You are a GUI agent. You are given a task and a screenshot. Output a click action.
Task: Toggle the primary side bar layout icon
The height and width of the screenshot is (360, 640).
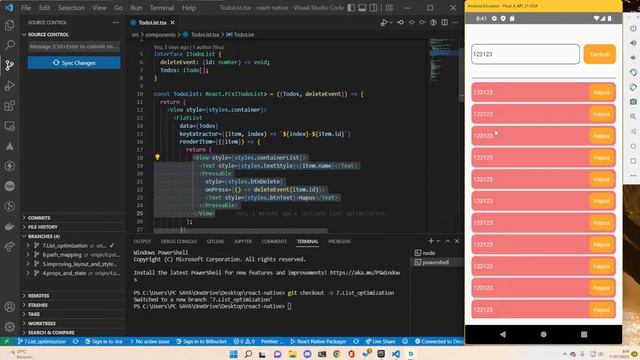click(x=351, y=8)
